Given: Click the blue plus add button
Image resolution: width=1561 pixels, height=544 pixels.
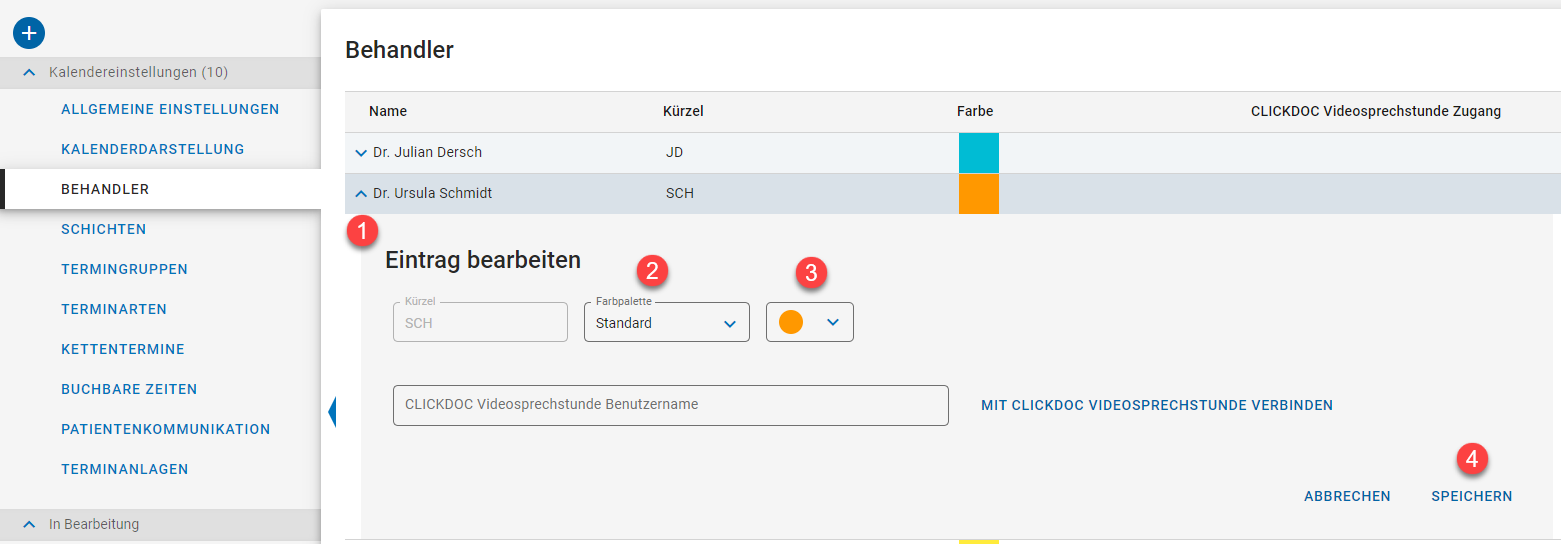Looking at the screenshot, I should point(29,33).
